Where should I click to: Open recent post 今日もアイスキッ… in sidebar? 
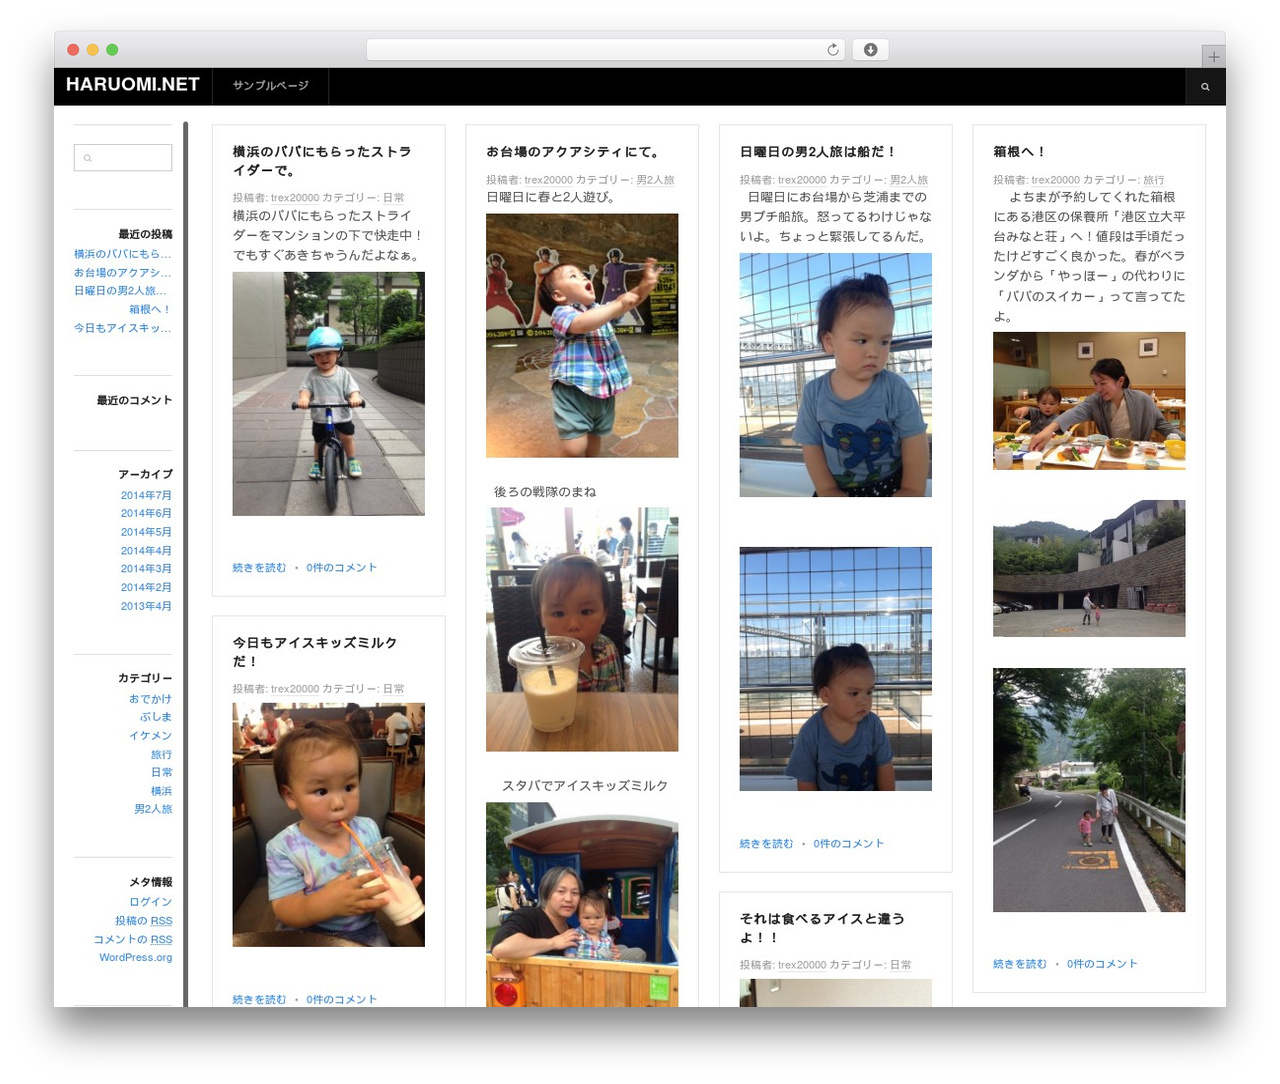click(x=122, y=328)
